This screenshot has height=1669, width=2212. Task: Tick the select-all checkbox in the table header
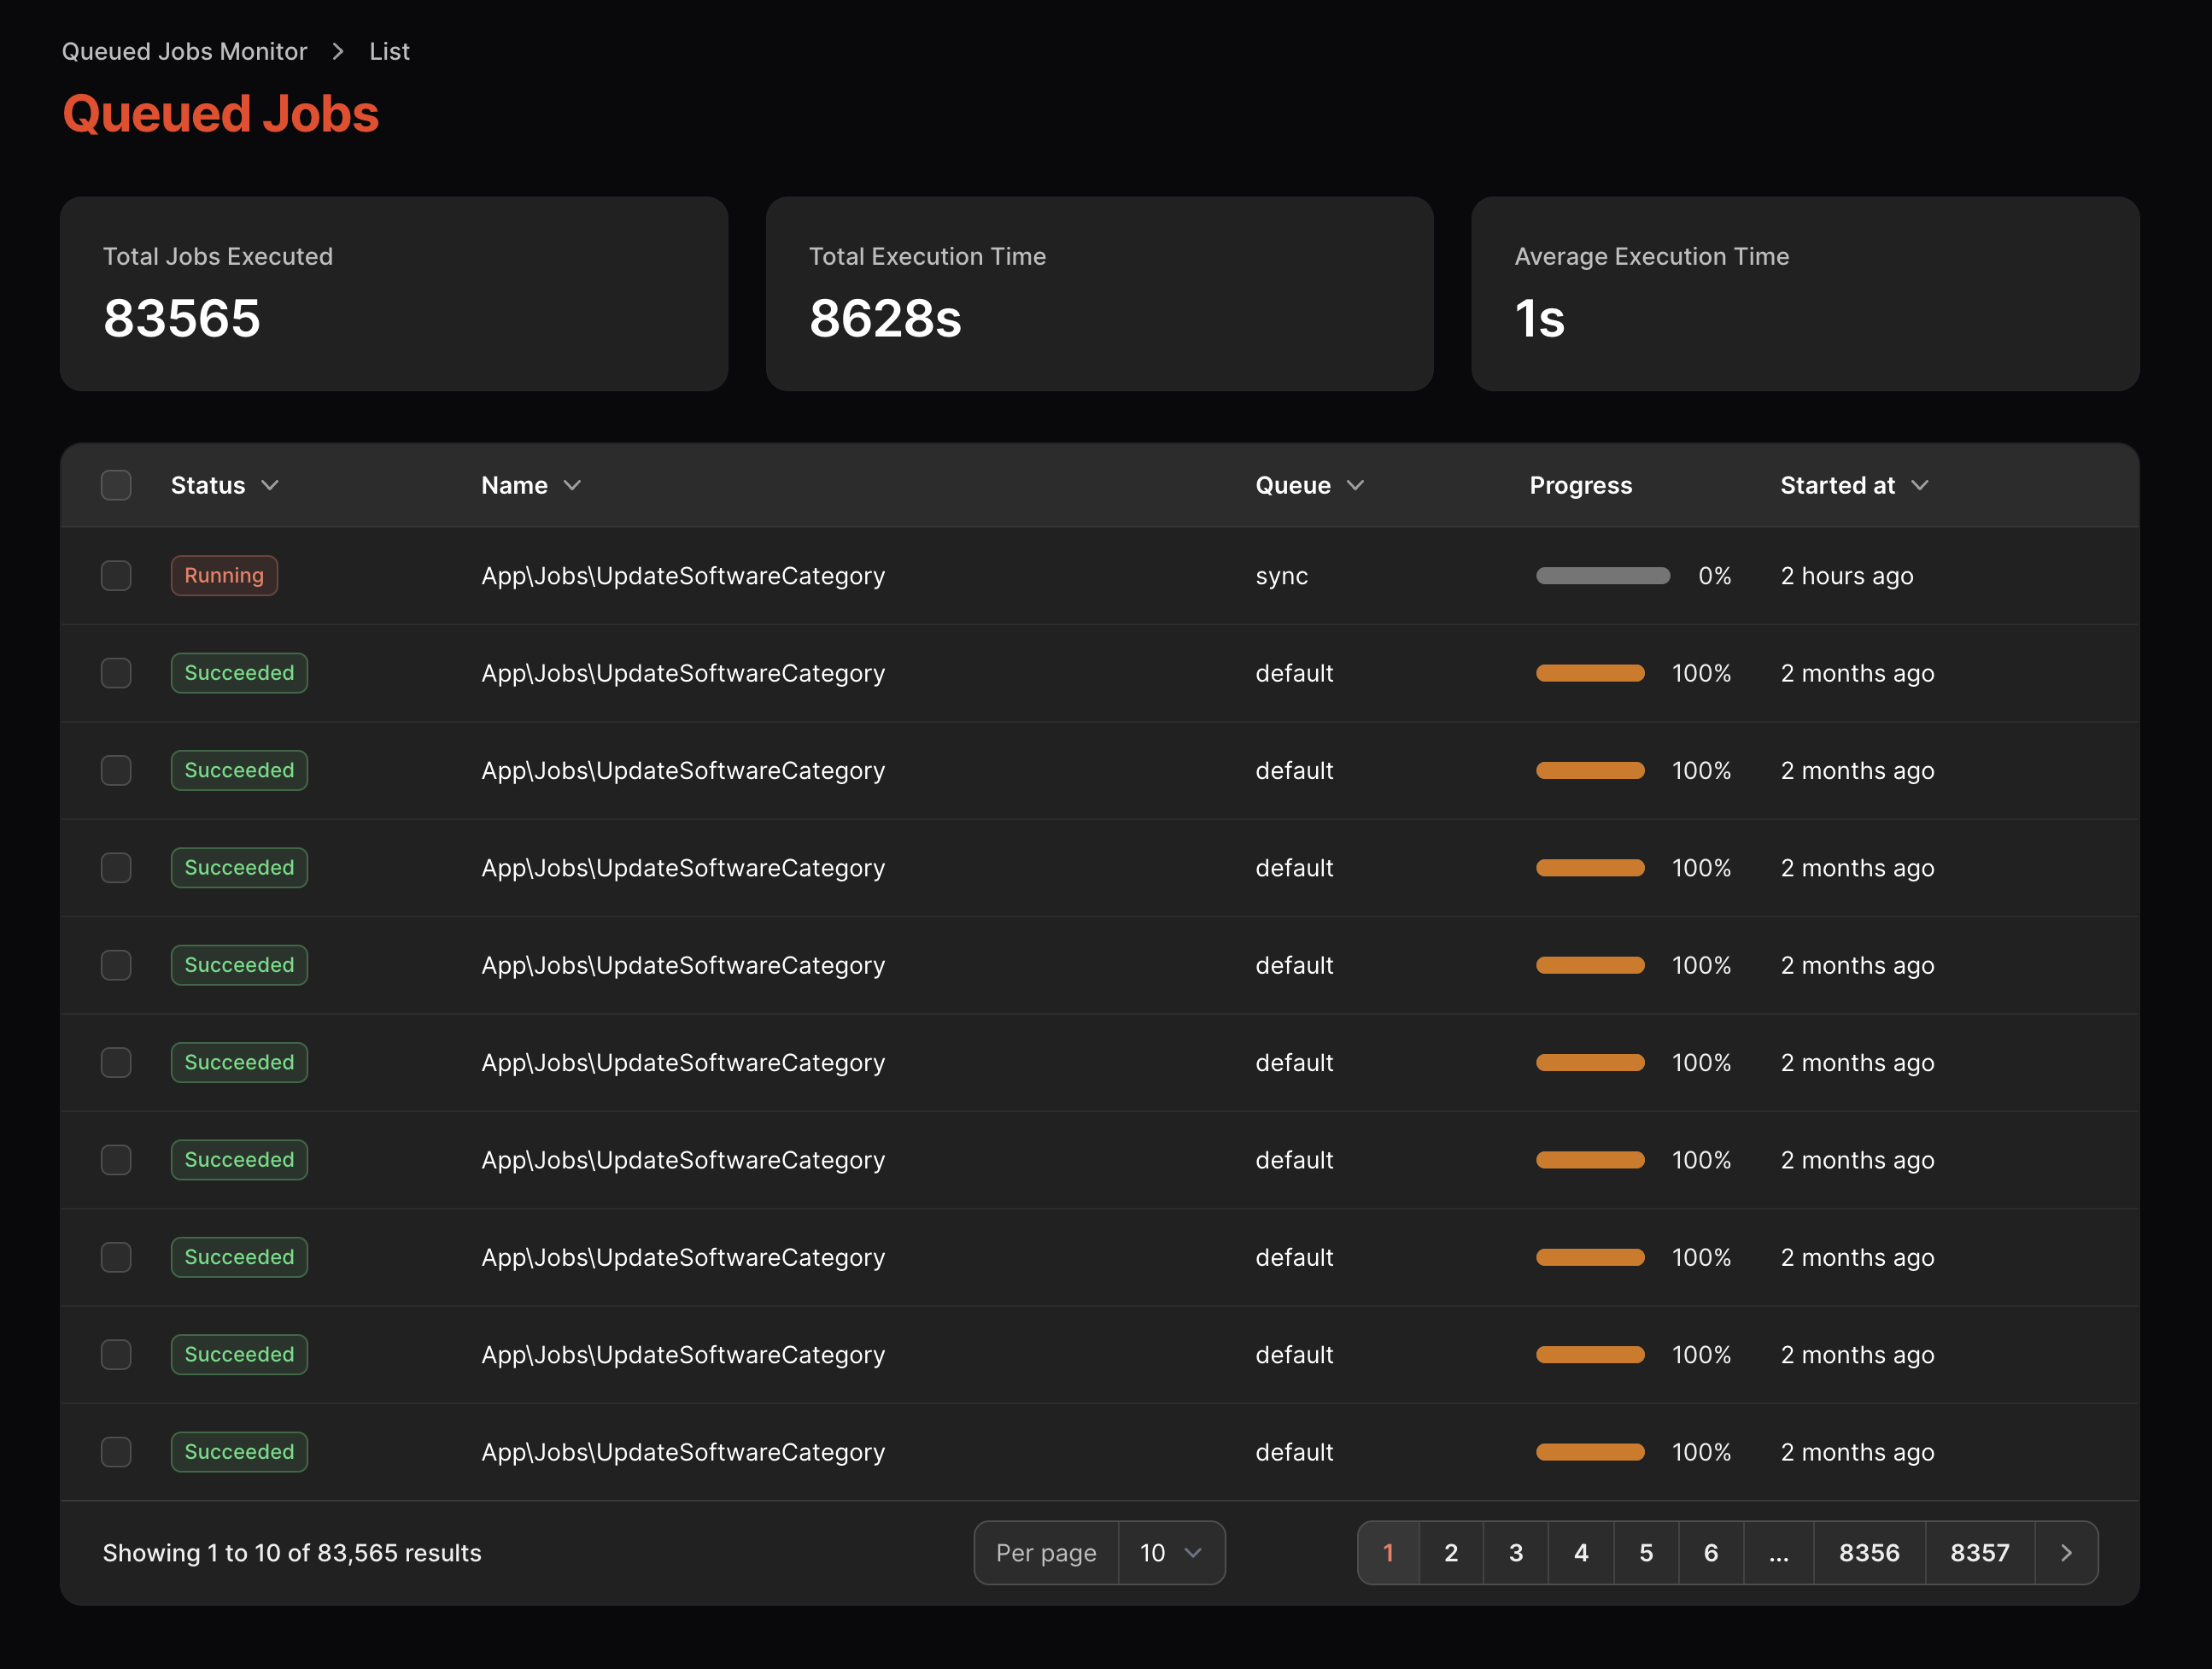click(116, 485)
